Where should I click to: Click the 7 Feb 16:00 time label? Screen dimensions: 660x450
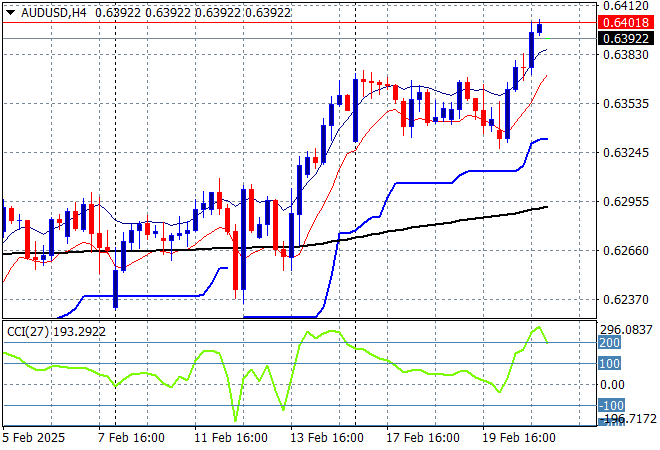coord(131,438)
